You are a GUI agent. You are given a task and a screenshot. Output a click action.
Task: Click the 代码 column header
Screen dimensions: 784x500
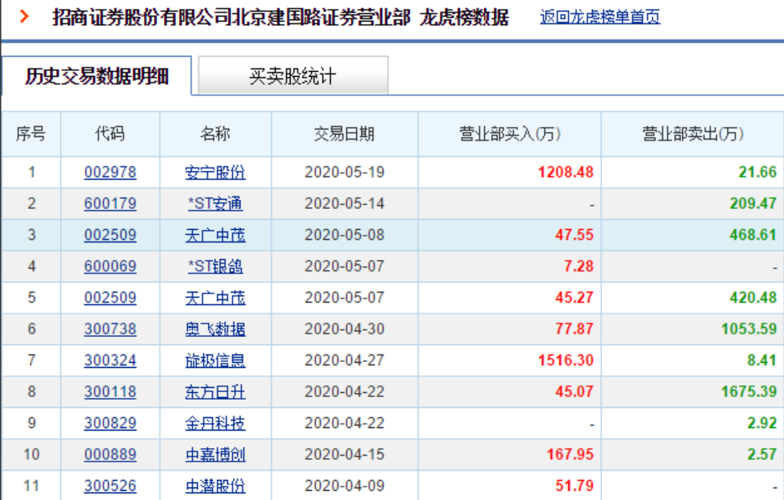pos(110,134)
